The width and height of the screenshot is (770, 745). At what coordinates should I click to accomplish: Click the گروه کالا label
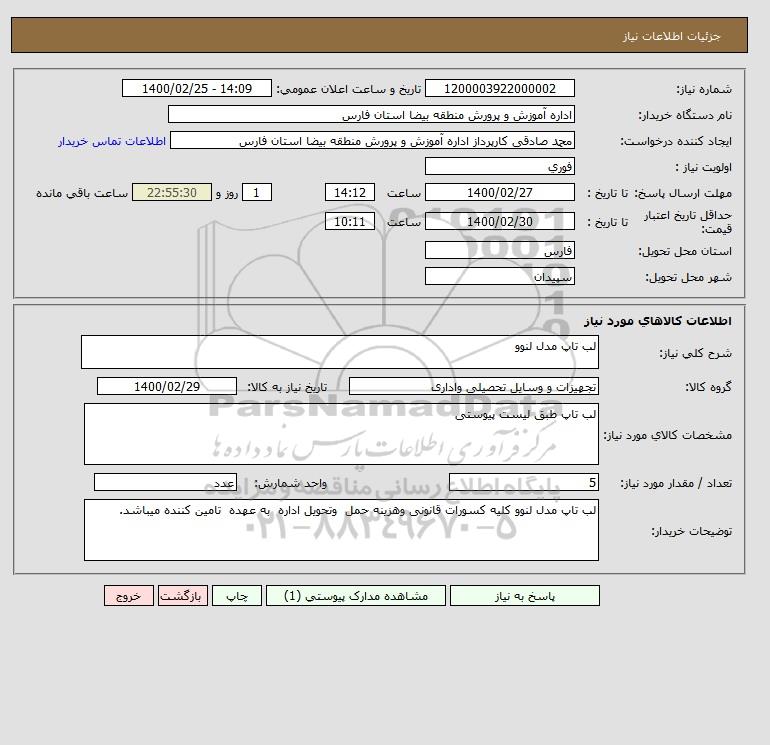tap(708, 387)
